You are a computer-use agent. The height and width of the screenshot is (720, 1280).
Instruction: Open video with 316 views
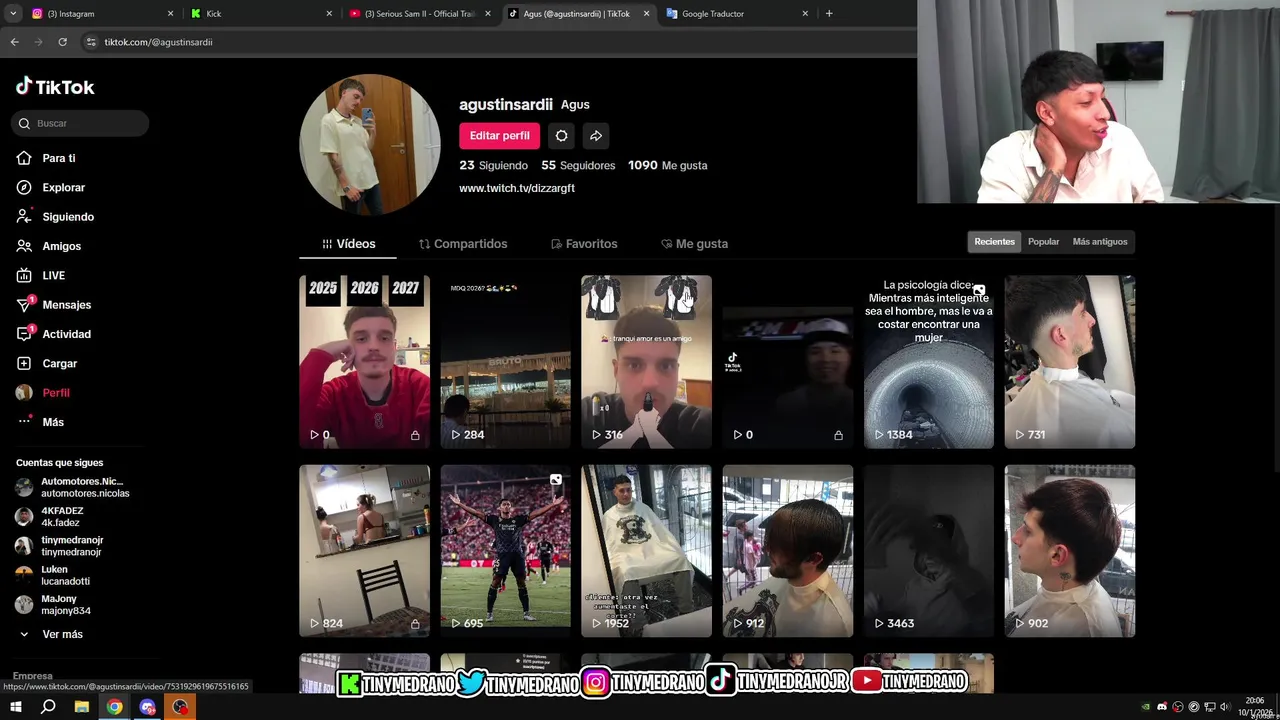pyautogui.click(x=646, y=362)
